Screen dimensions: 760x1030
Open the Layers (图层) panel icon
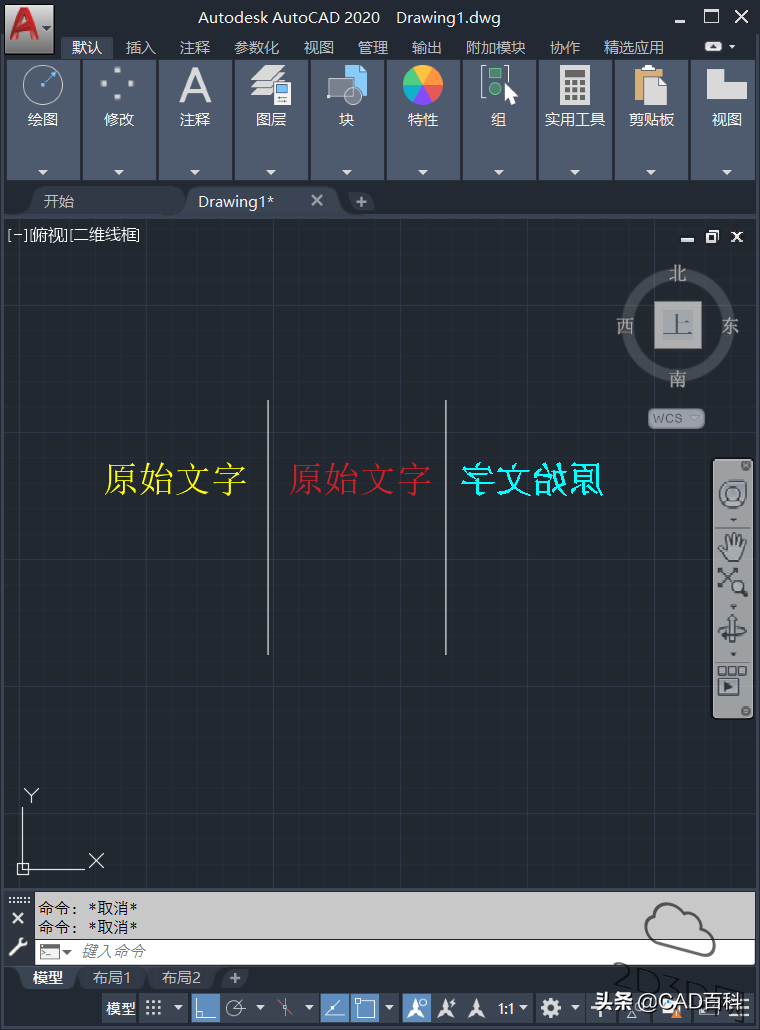[271, 85]
